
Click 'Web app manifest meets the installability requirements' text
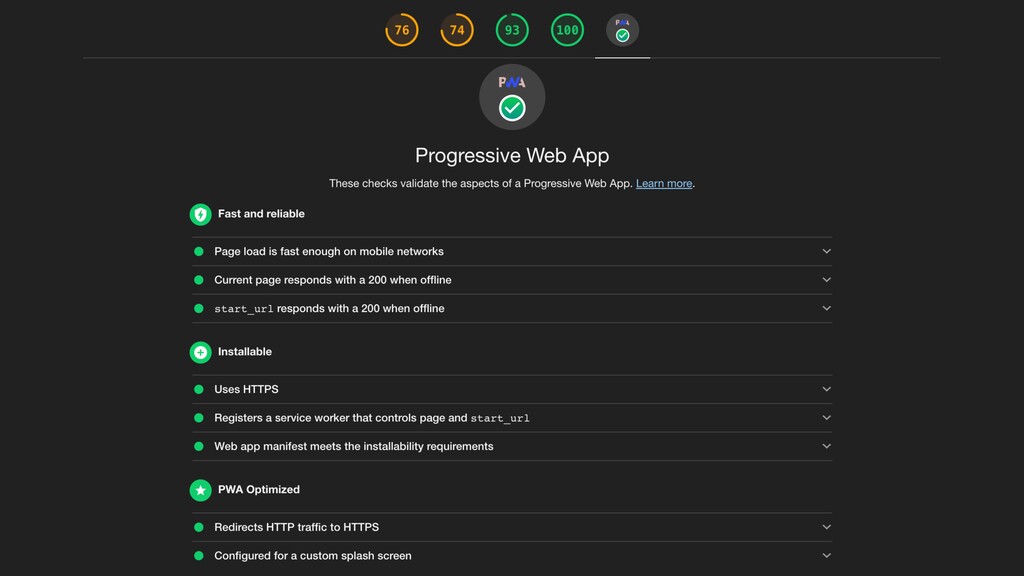353,446
